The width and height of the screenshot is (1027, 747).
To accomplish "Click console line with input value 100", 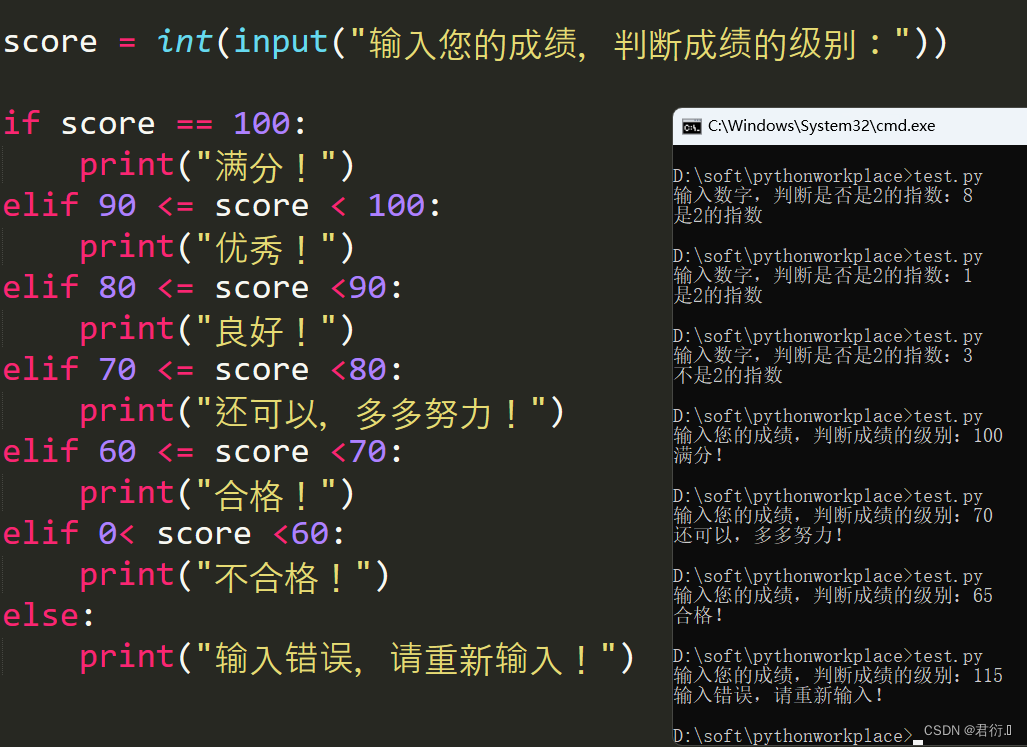I will tap(838, 435).
